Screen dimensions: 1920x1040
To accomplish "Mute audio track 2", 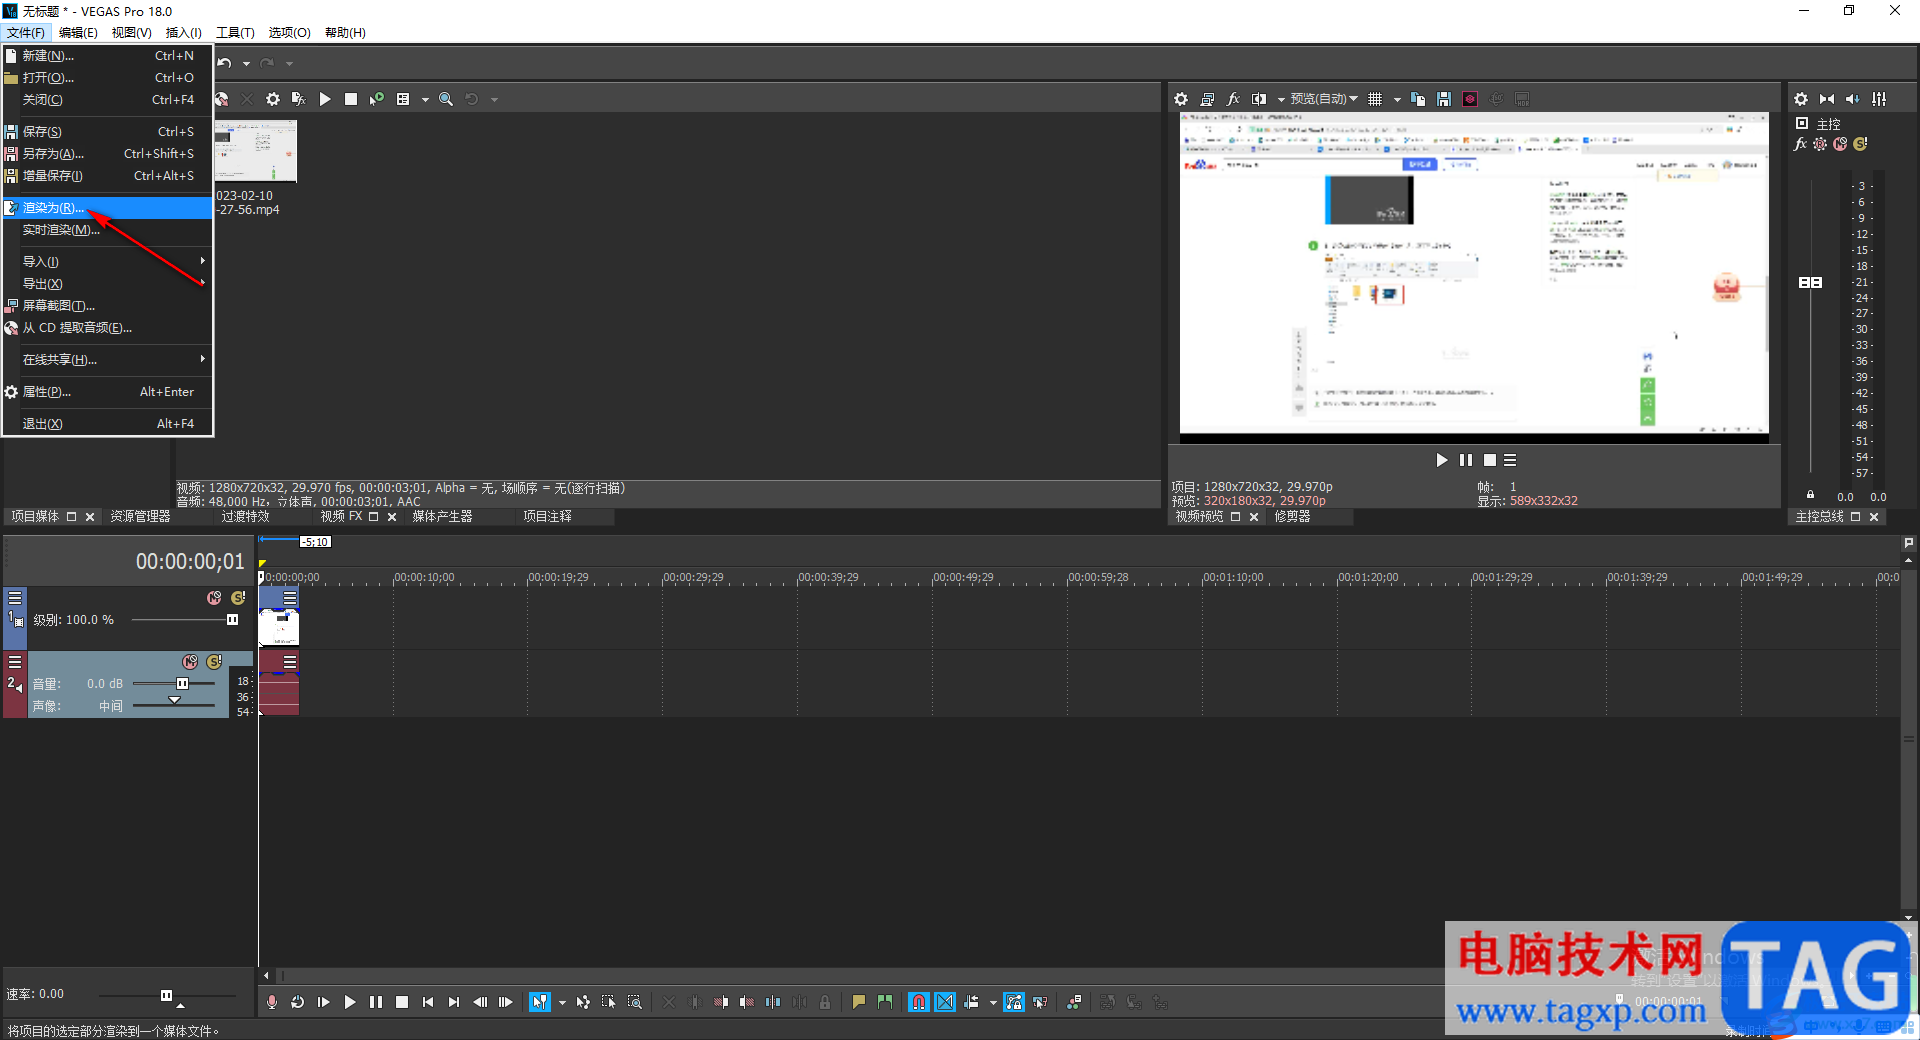I will (190, 662).
